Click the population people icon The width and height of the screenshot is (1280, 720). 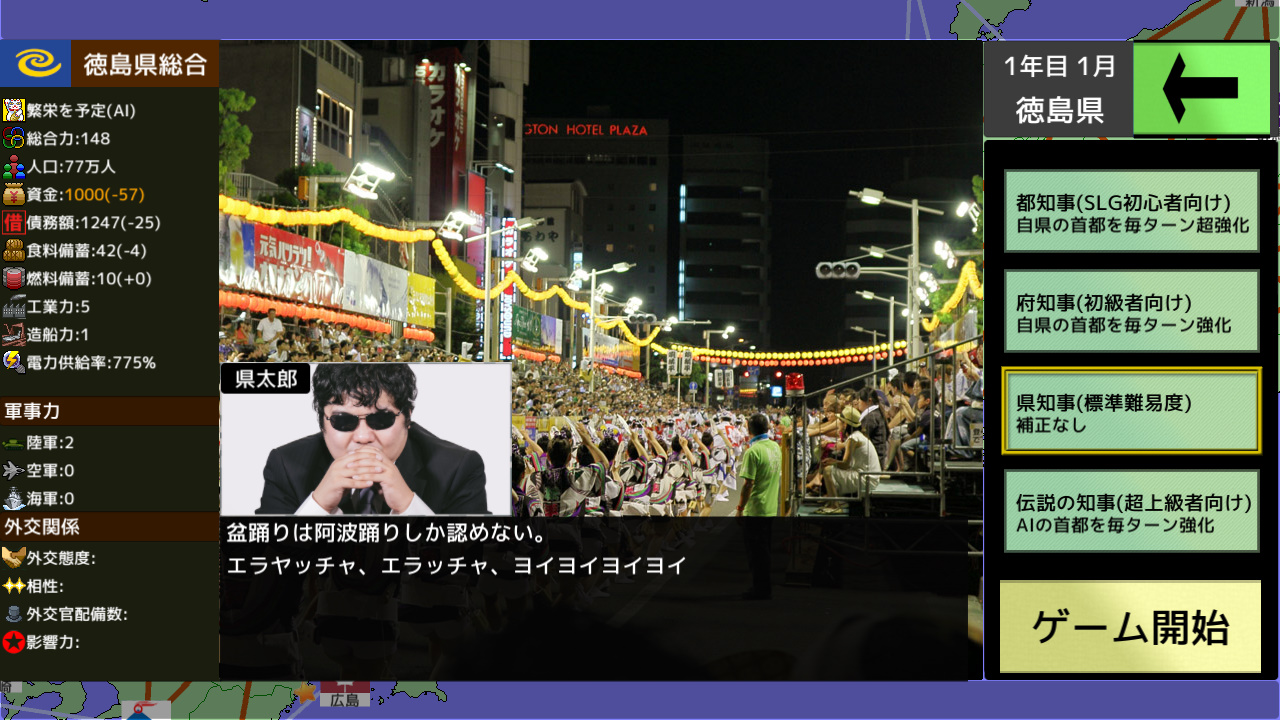(x=13, y=167)
